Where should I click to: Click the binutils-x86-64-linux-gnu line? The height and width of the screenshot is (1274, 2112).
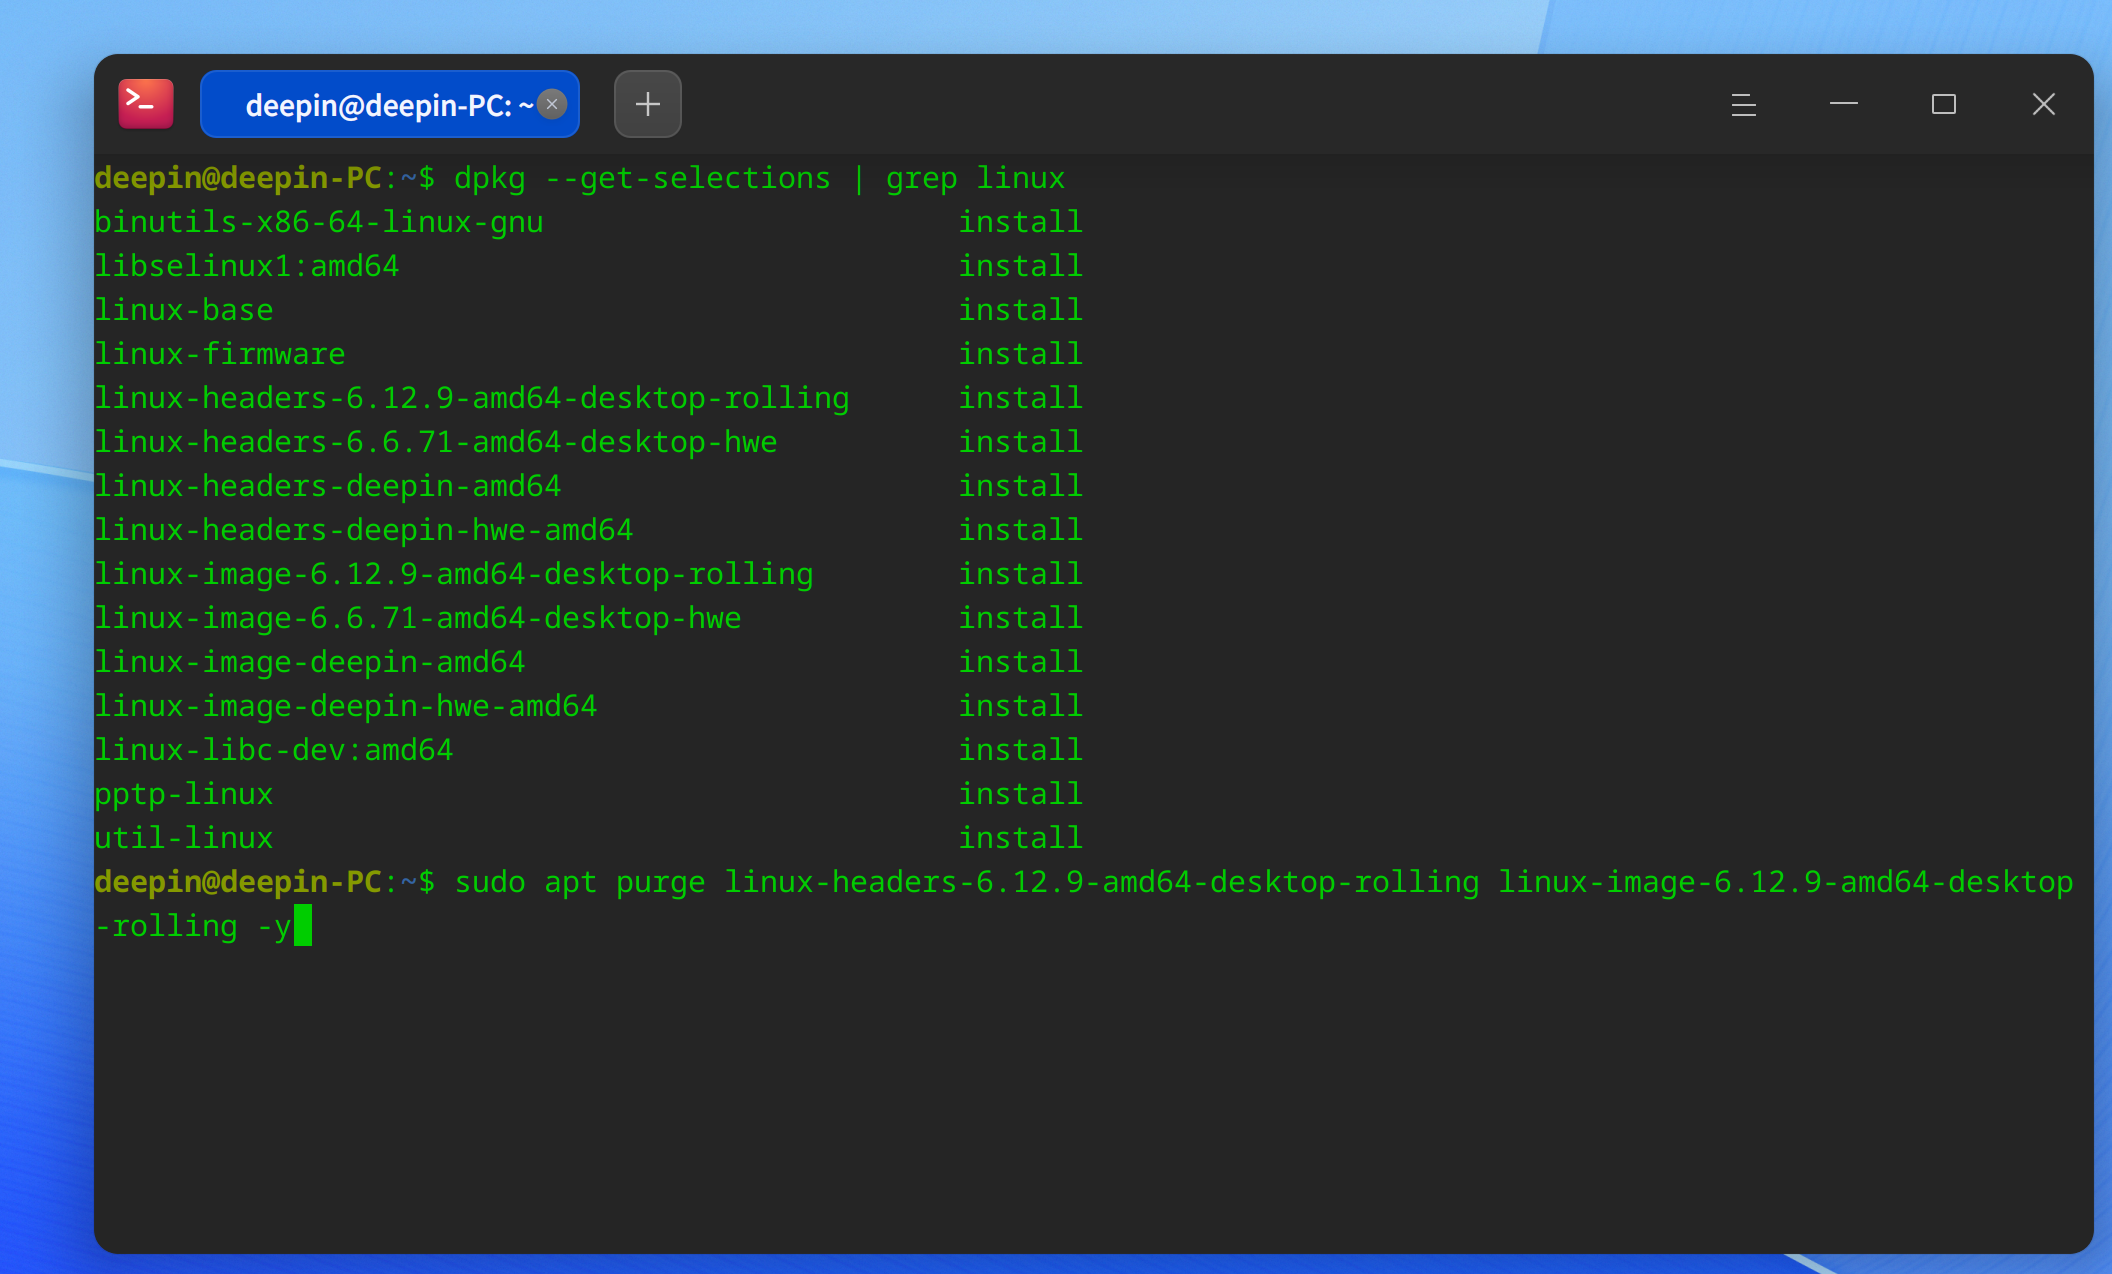pyautogui.click(x=318, y=222)
